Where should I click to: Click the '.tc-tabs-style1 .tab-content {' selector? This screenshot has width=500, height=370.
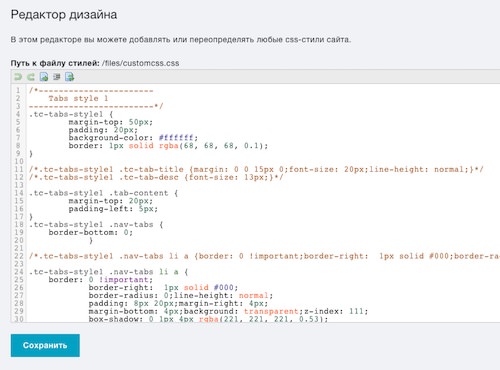click(x=103, y=193)
